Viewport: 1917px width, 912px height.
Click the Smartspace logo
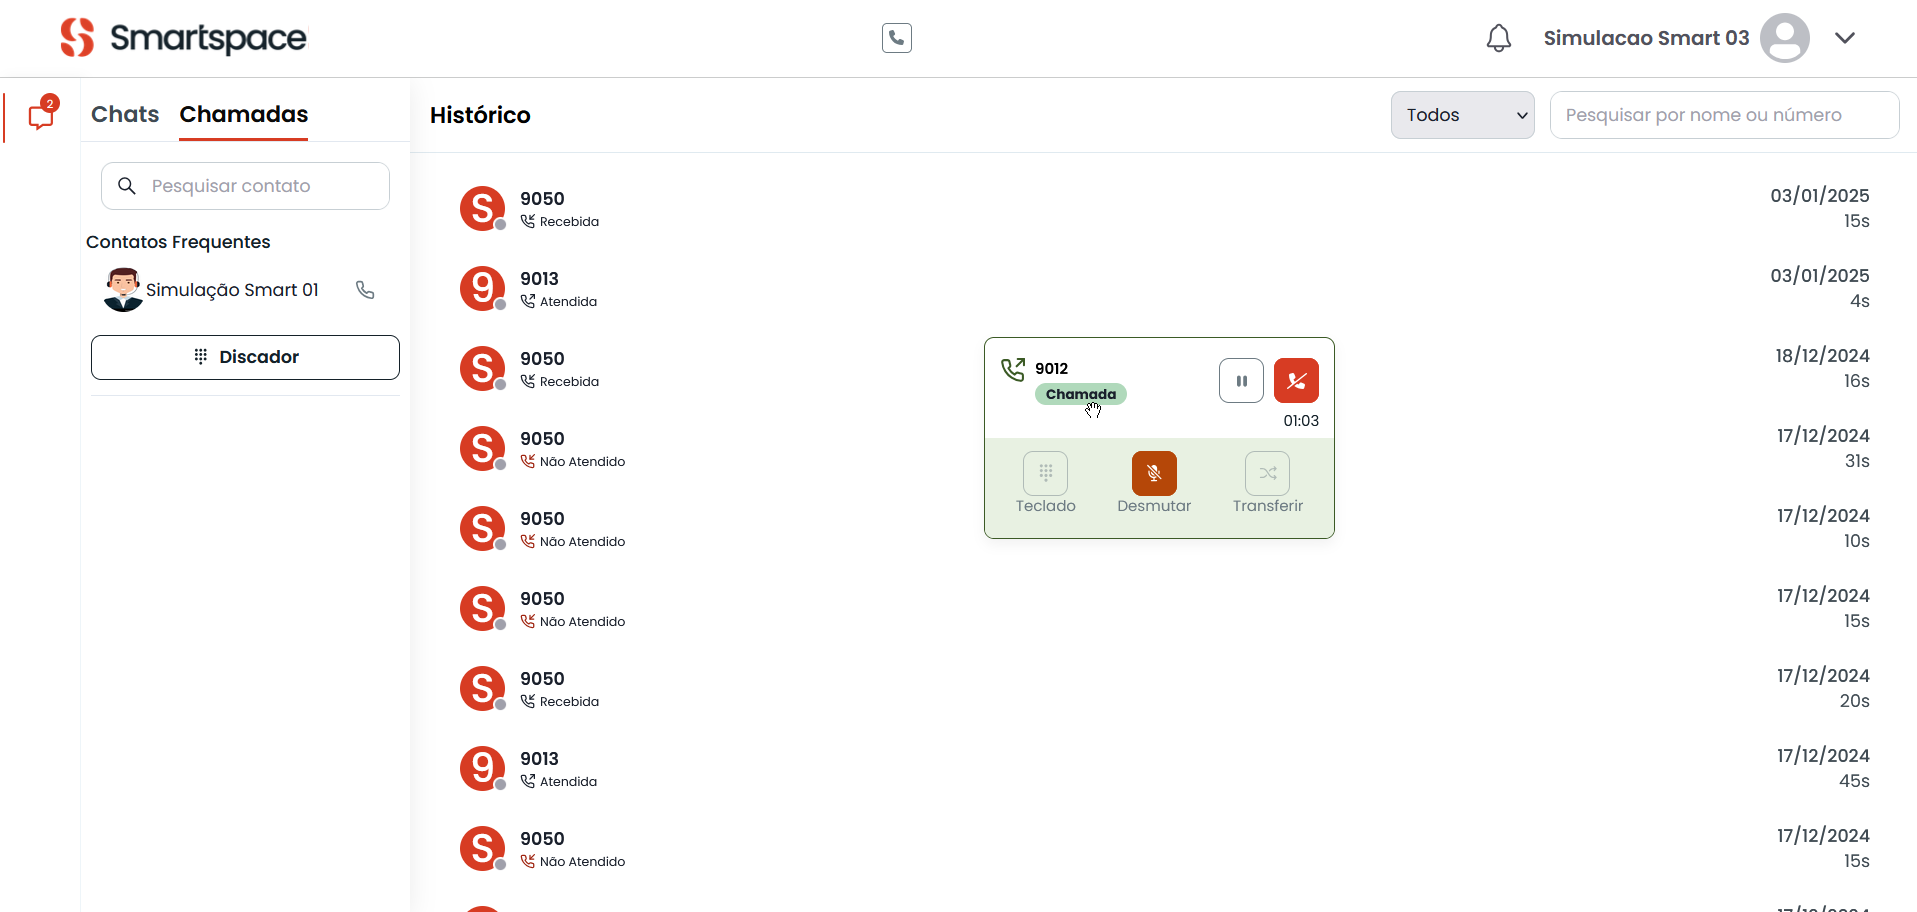coord(184,38)
